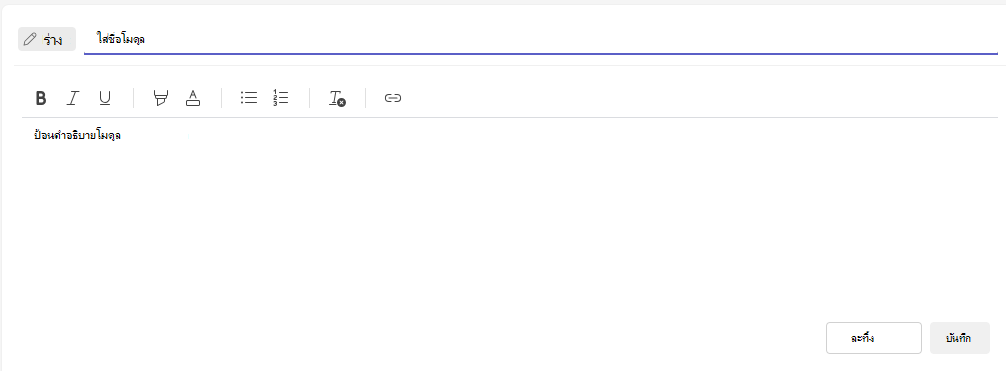Screen dimensions: 1006x371
Task: Clear all text formatting
Action: (337, 98)
